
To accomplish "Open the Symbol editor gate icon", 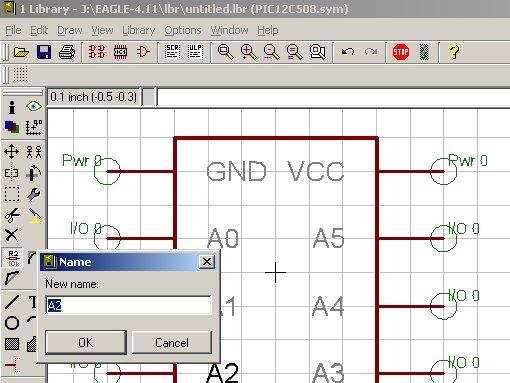I will pos(143,52).
